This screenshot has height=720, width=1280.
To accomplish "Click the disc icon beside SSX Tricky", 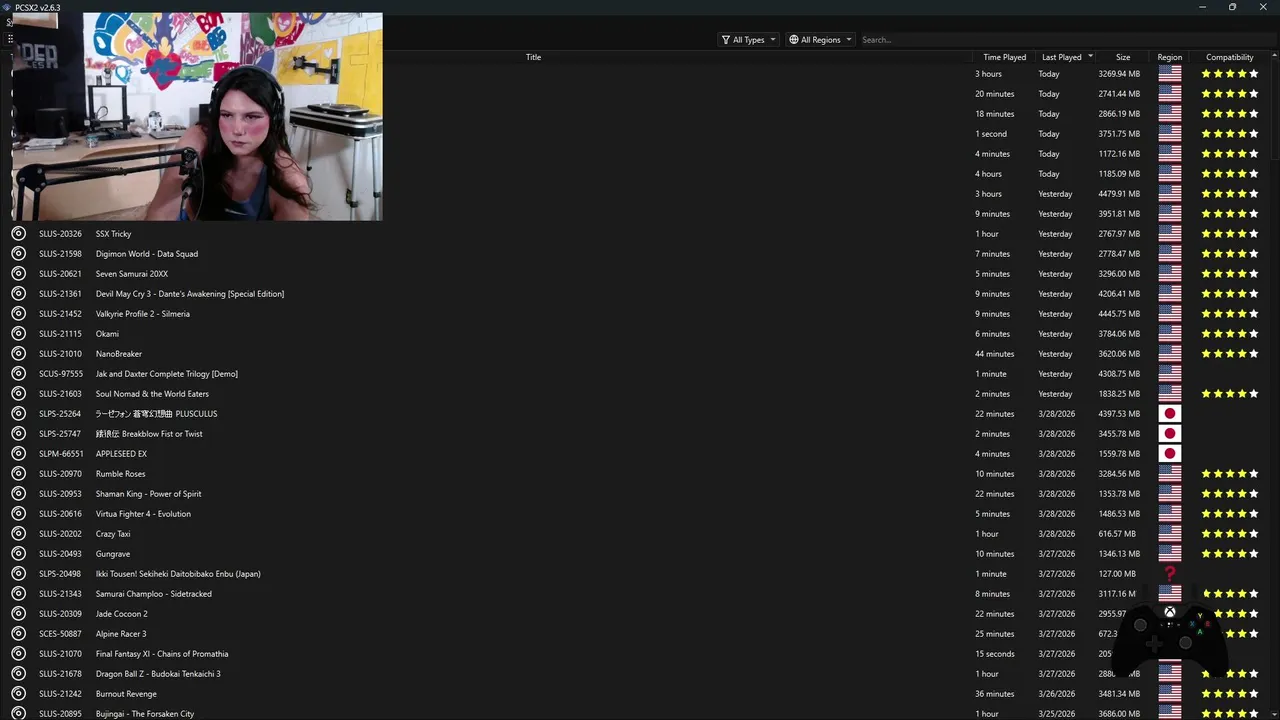I will tap(18, 234).
